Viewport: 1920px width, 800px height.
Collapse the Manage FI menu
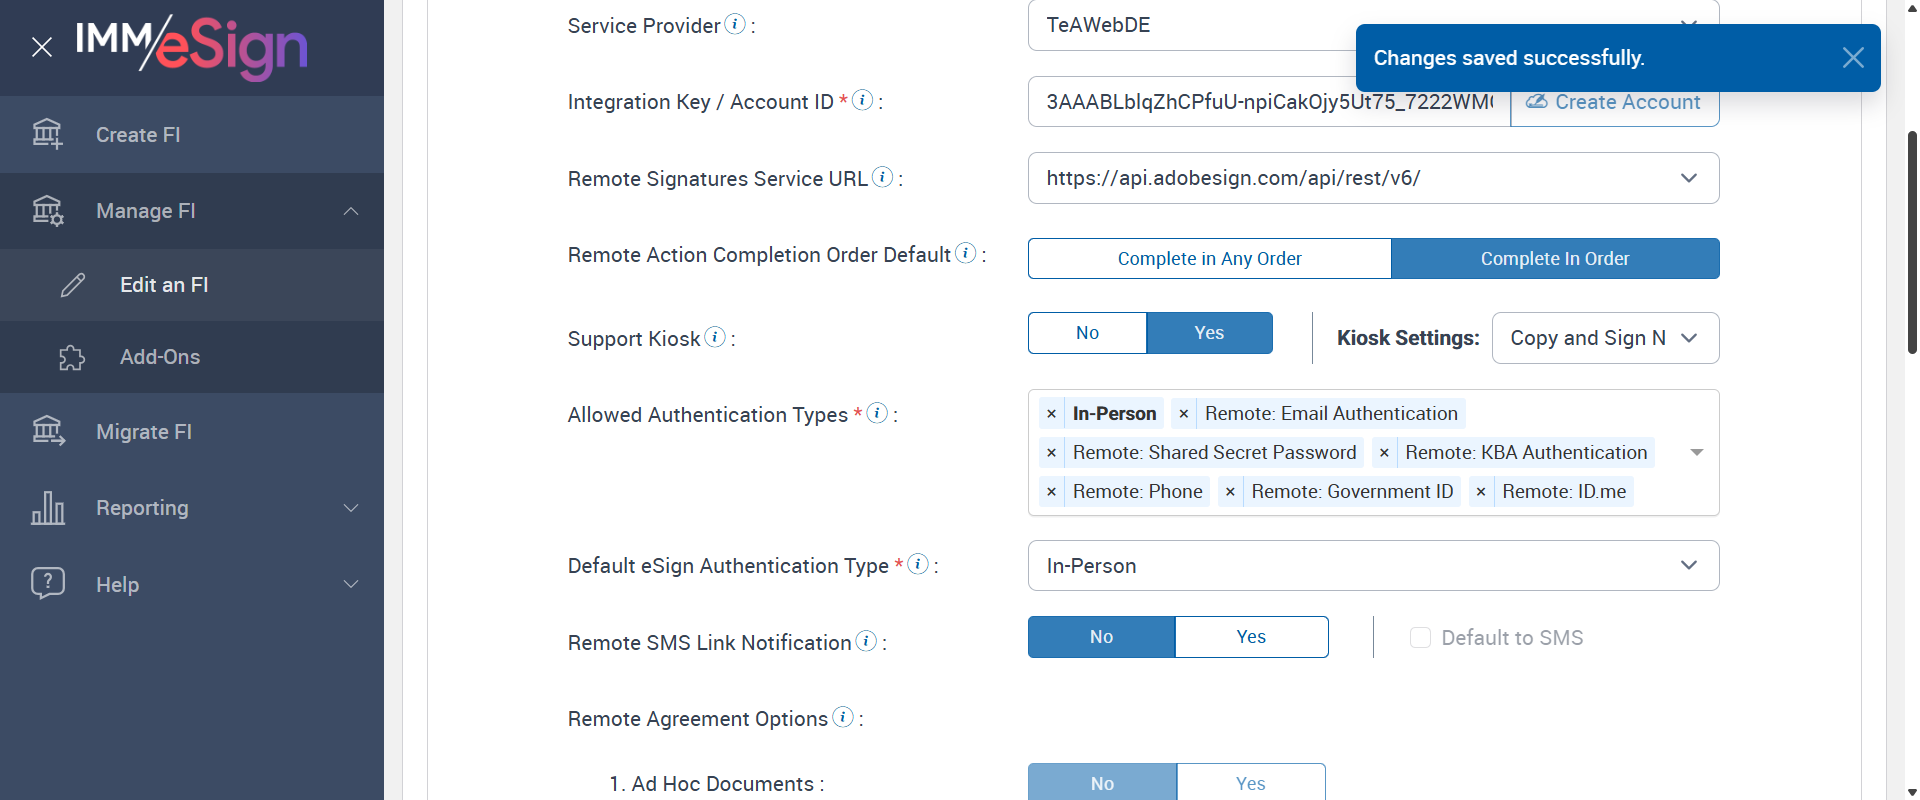coord(351,211)
